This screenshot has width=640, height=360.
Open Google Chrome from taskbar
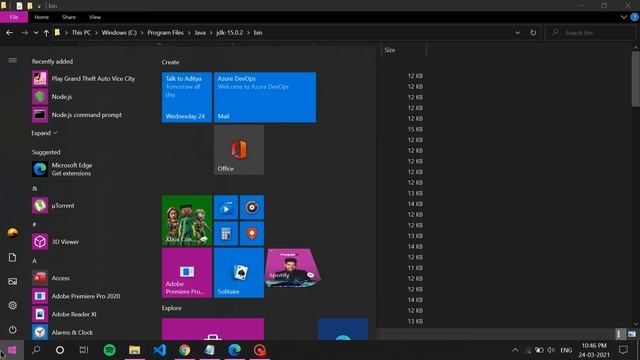(x=184, y=350)
